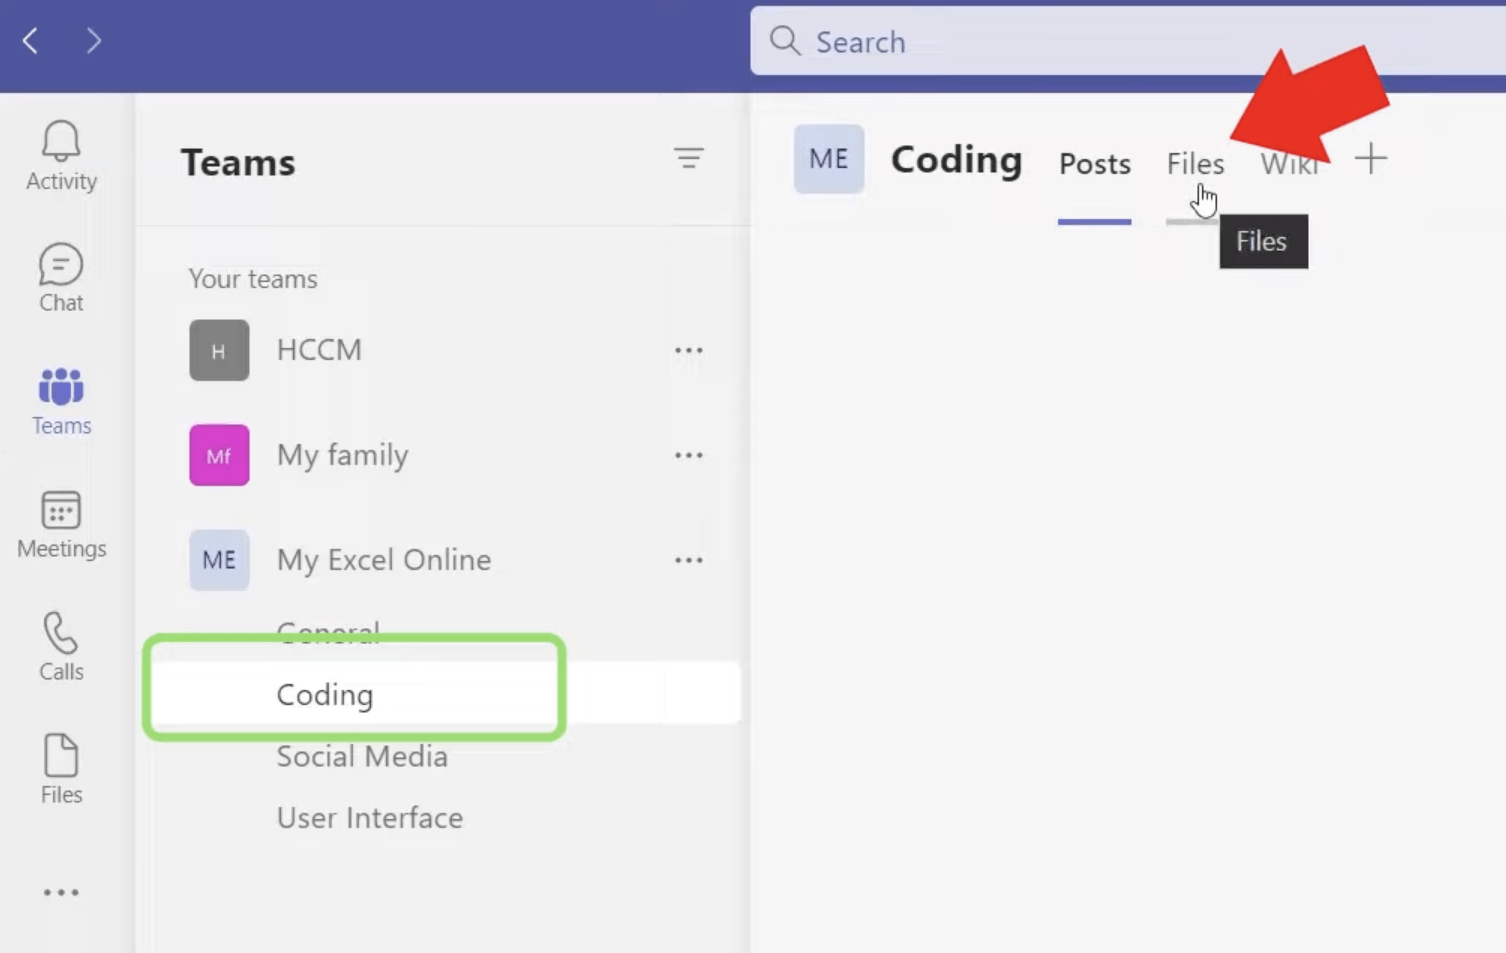This screenshot has width=1506, height=953.
Task: Switch to the Files tab in Coding
Action: [x=1195, y=164]
